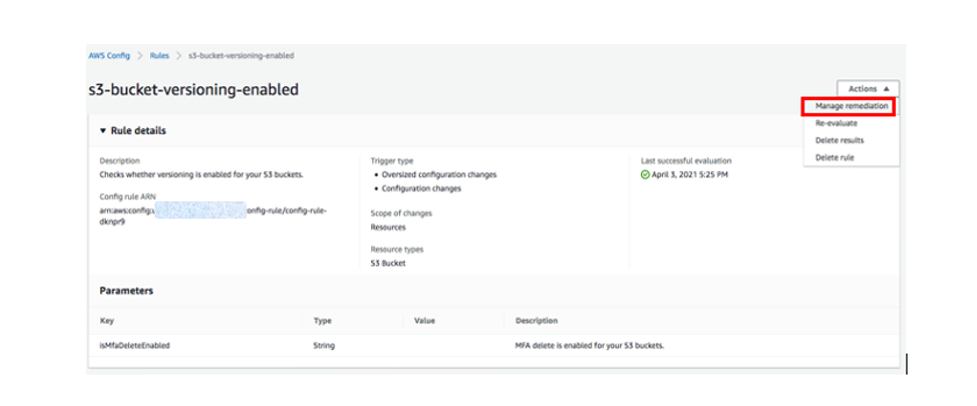Click Oversized configuration changes trigger type

point(439,174)
